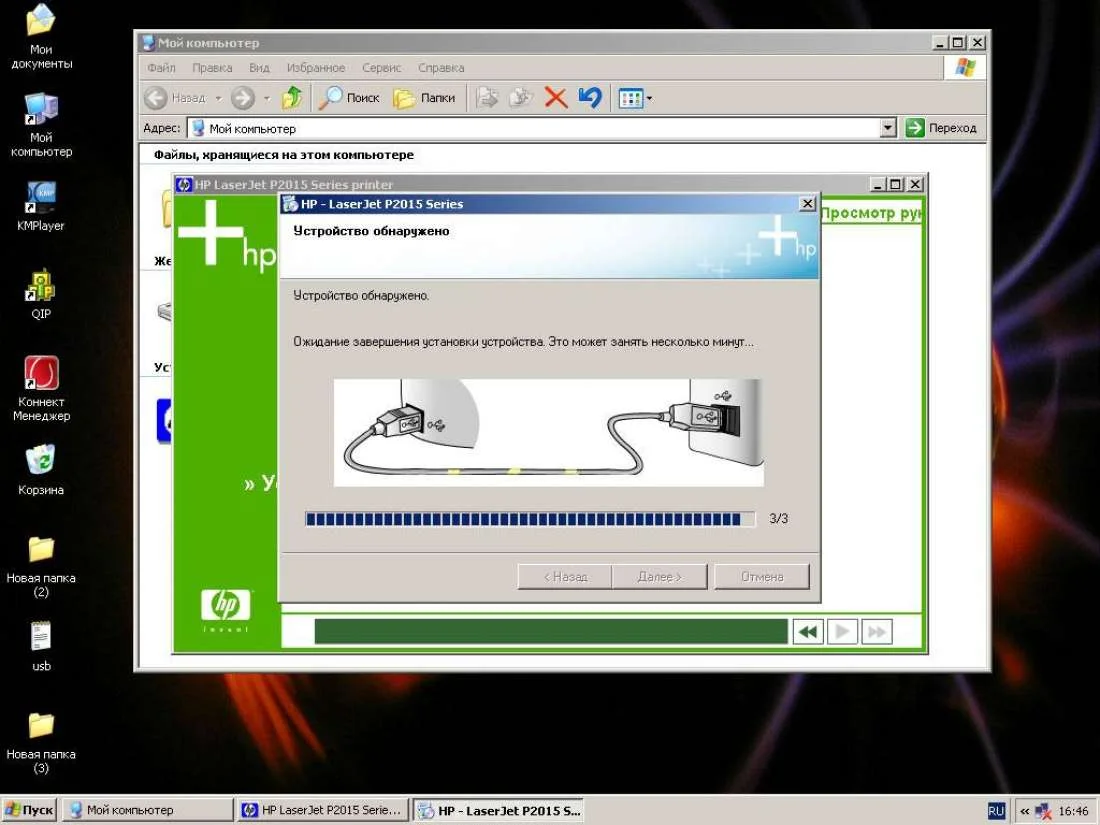Open the Мой компьютер desktop icon
This screenshot has height=825, width=1100.
click(x=41, y=125)
